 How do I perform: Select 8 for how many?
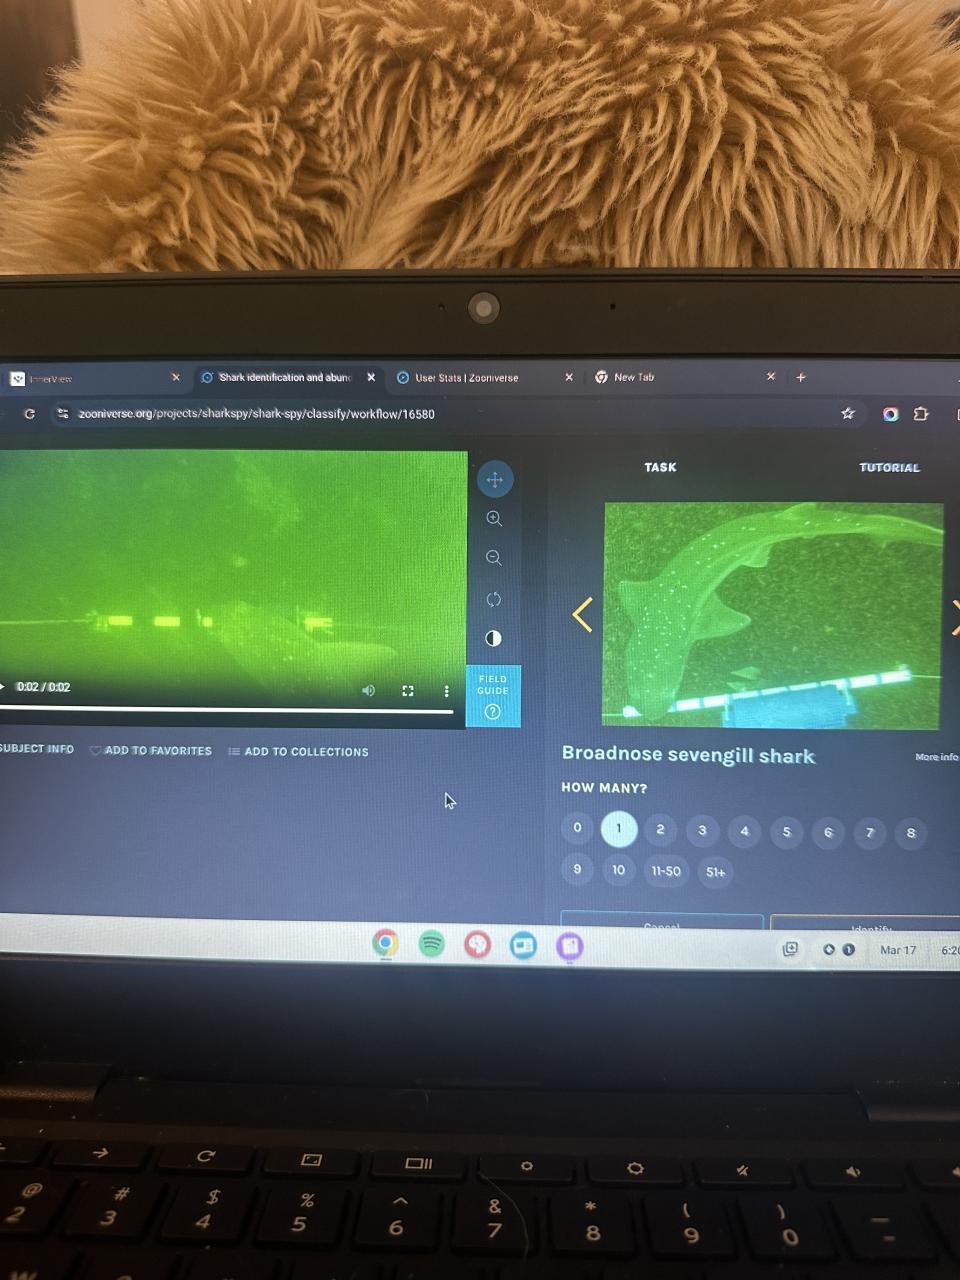coord(911,833)
